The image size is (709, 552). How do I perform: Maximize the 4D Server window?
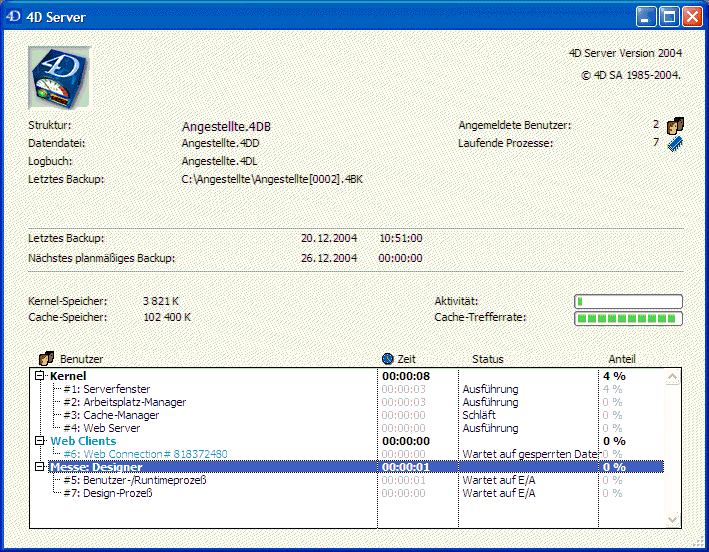point(668,16)
